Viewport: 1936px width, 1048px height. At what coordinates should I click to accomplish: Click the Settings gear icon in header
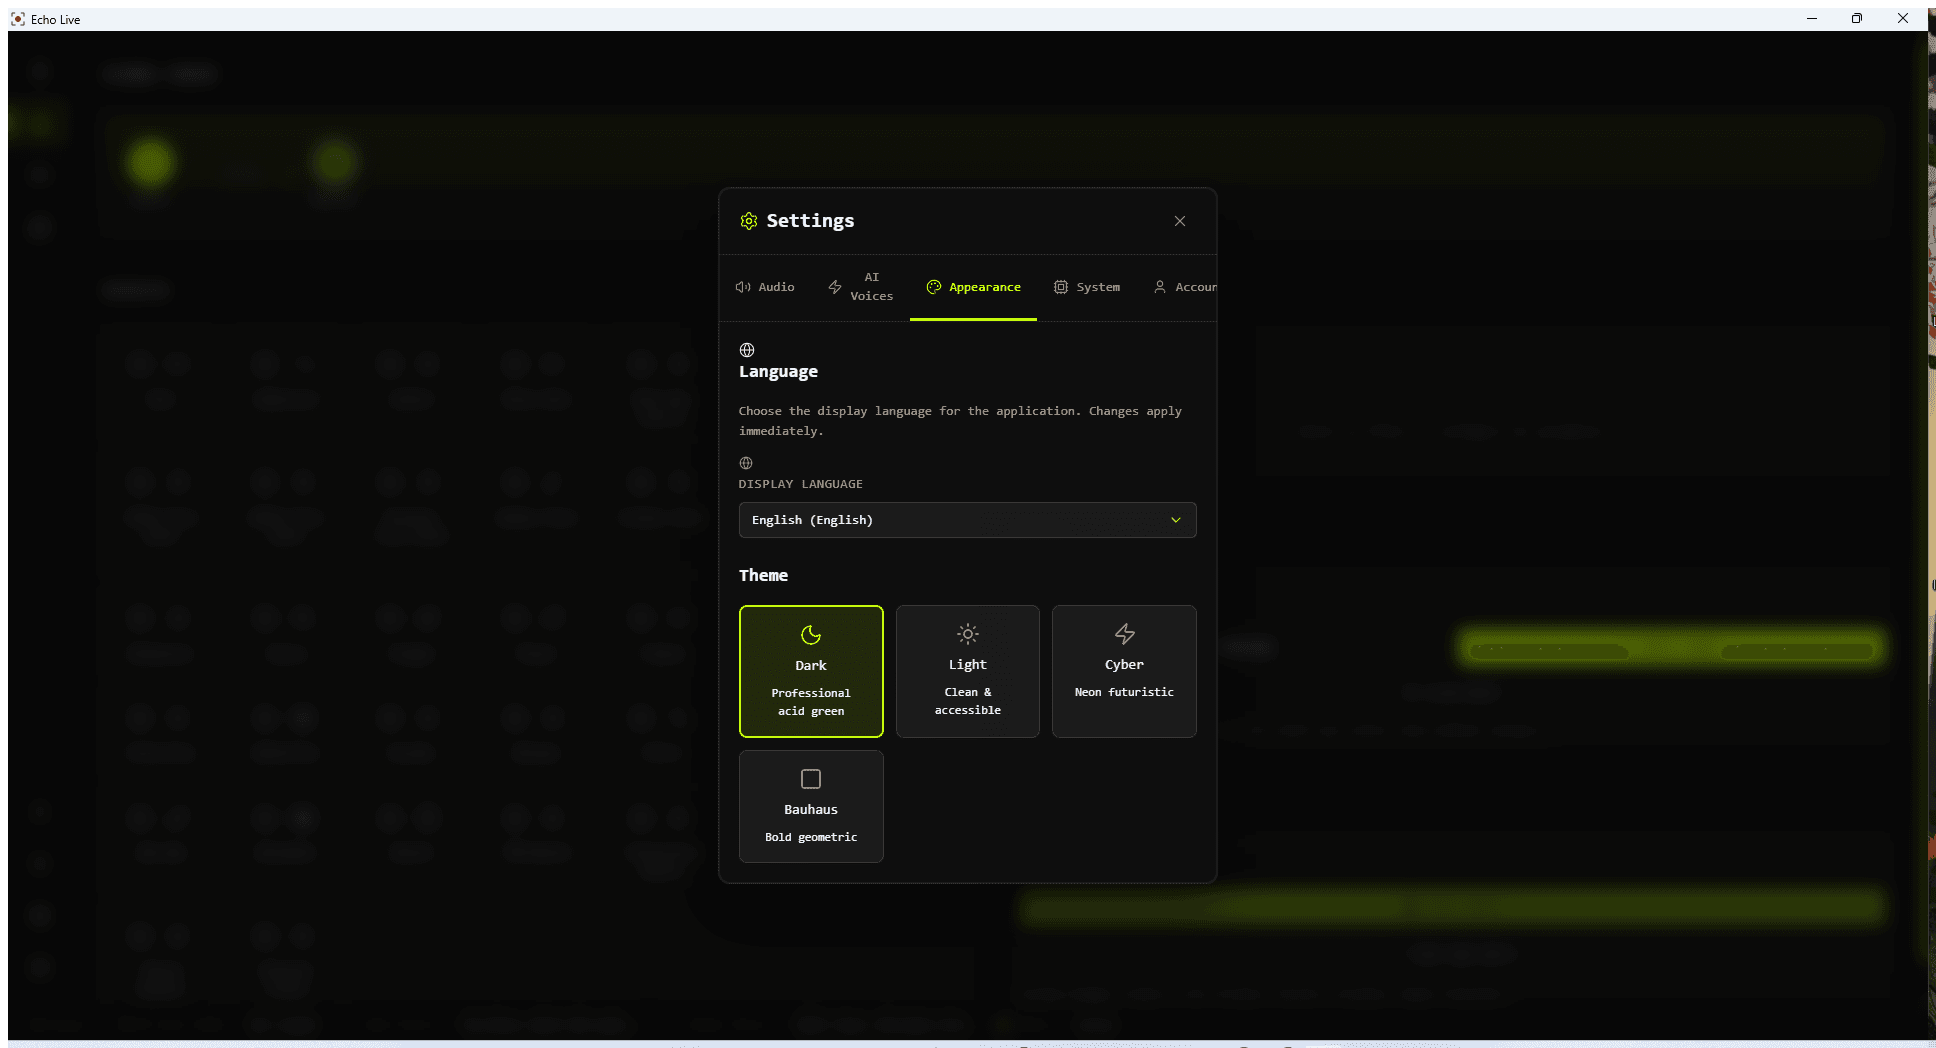[x=749, y=221]
